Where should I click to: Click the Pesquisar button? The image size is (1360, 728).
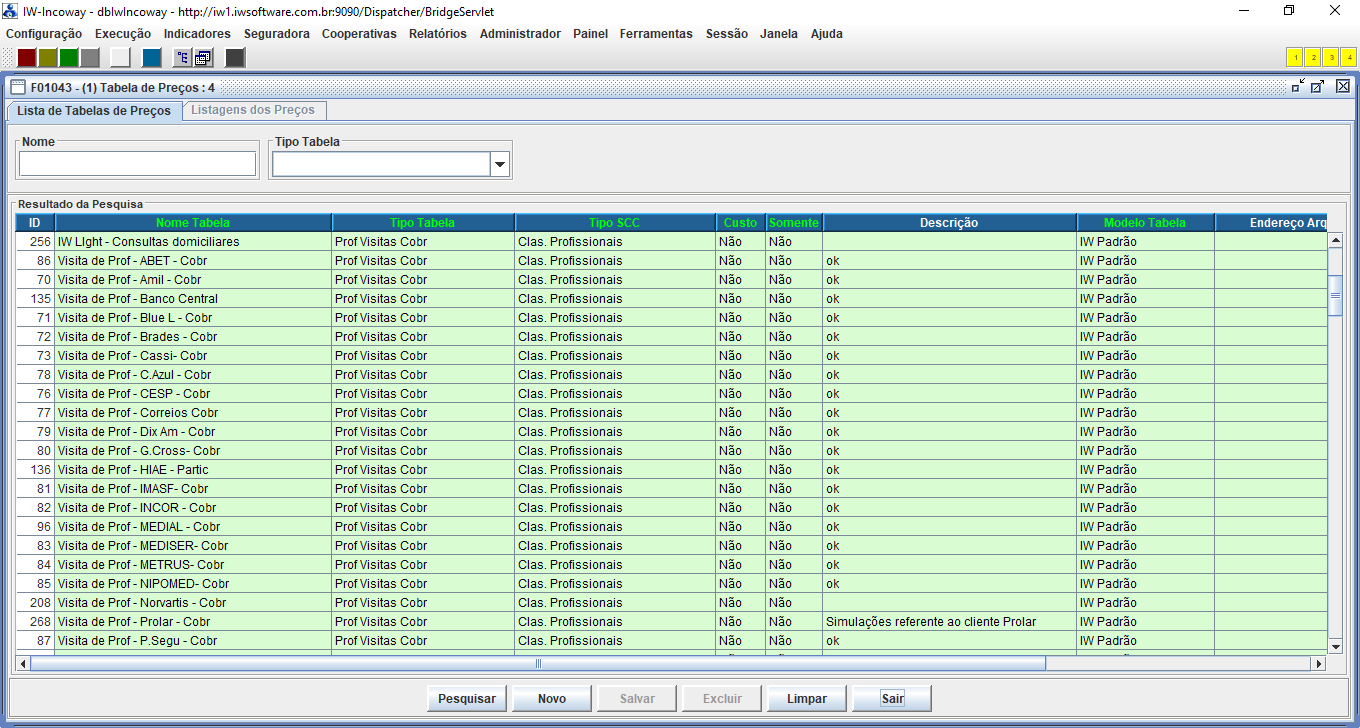467,699
